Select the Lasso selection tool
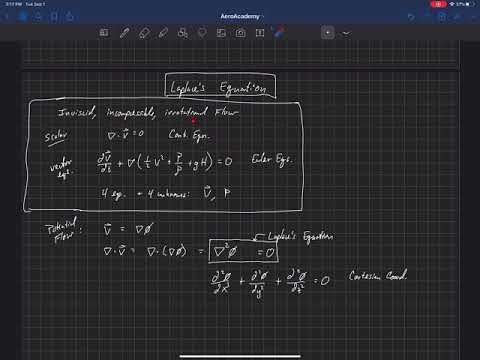The image size is (480, 360). [x=202, y=33]
